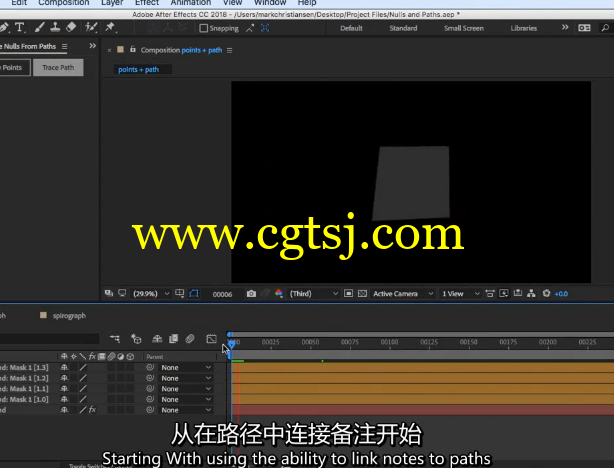
Task: Open the Window menu
Action: (x=270, y=3)
